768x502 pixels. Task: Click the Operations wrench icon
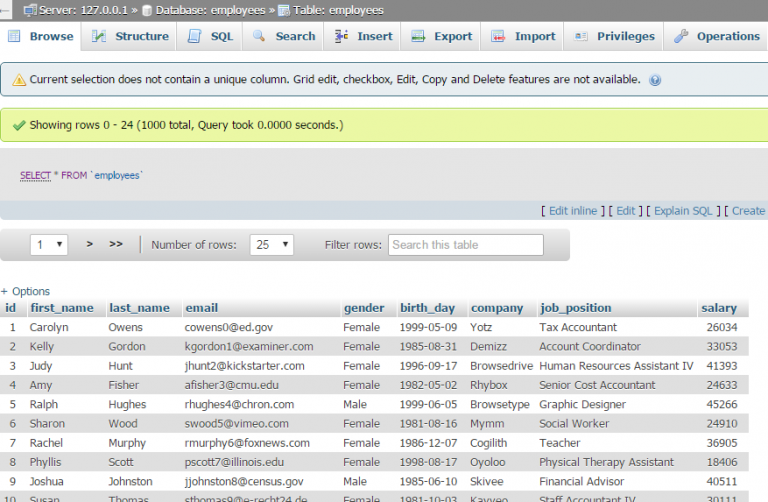(x=681, y=36)
